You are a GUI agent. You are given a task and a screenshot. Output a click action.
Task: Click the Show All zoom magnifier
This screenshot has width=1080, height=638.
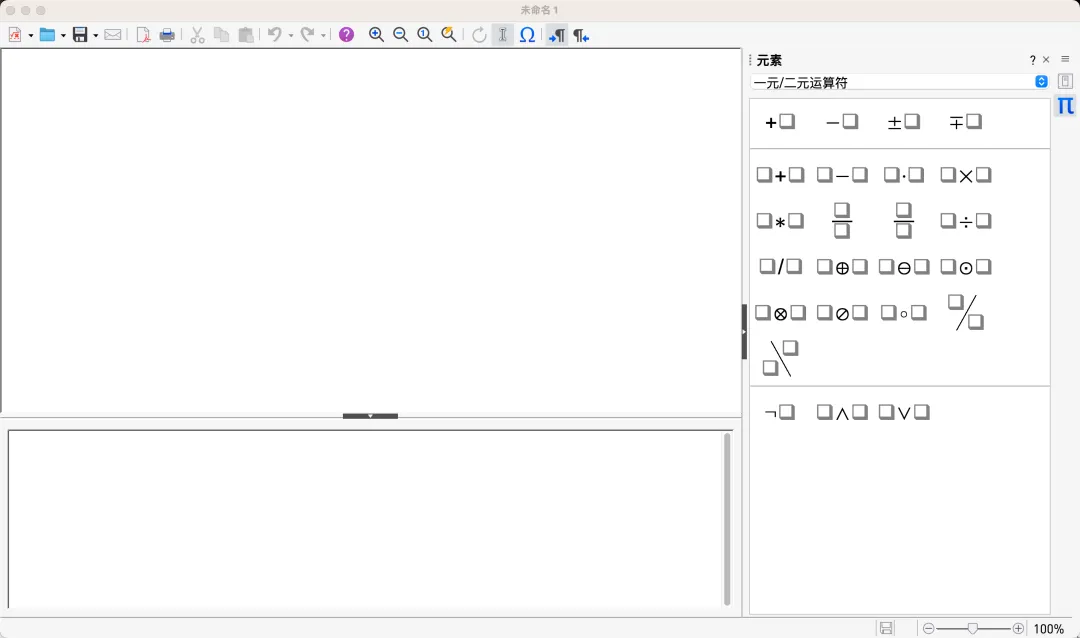[x=448, y=34]
